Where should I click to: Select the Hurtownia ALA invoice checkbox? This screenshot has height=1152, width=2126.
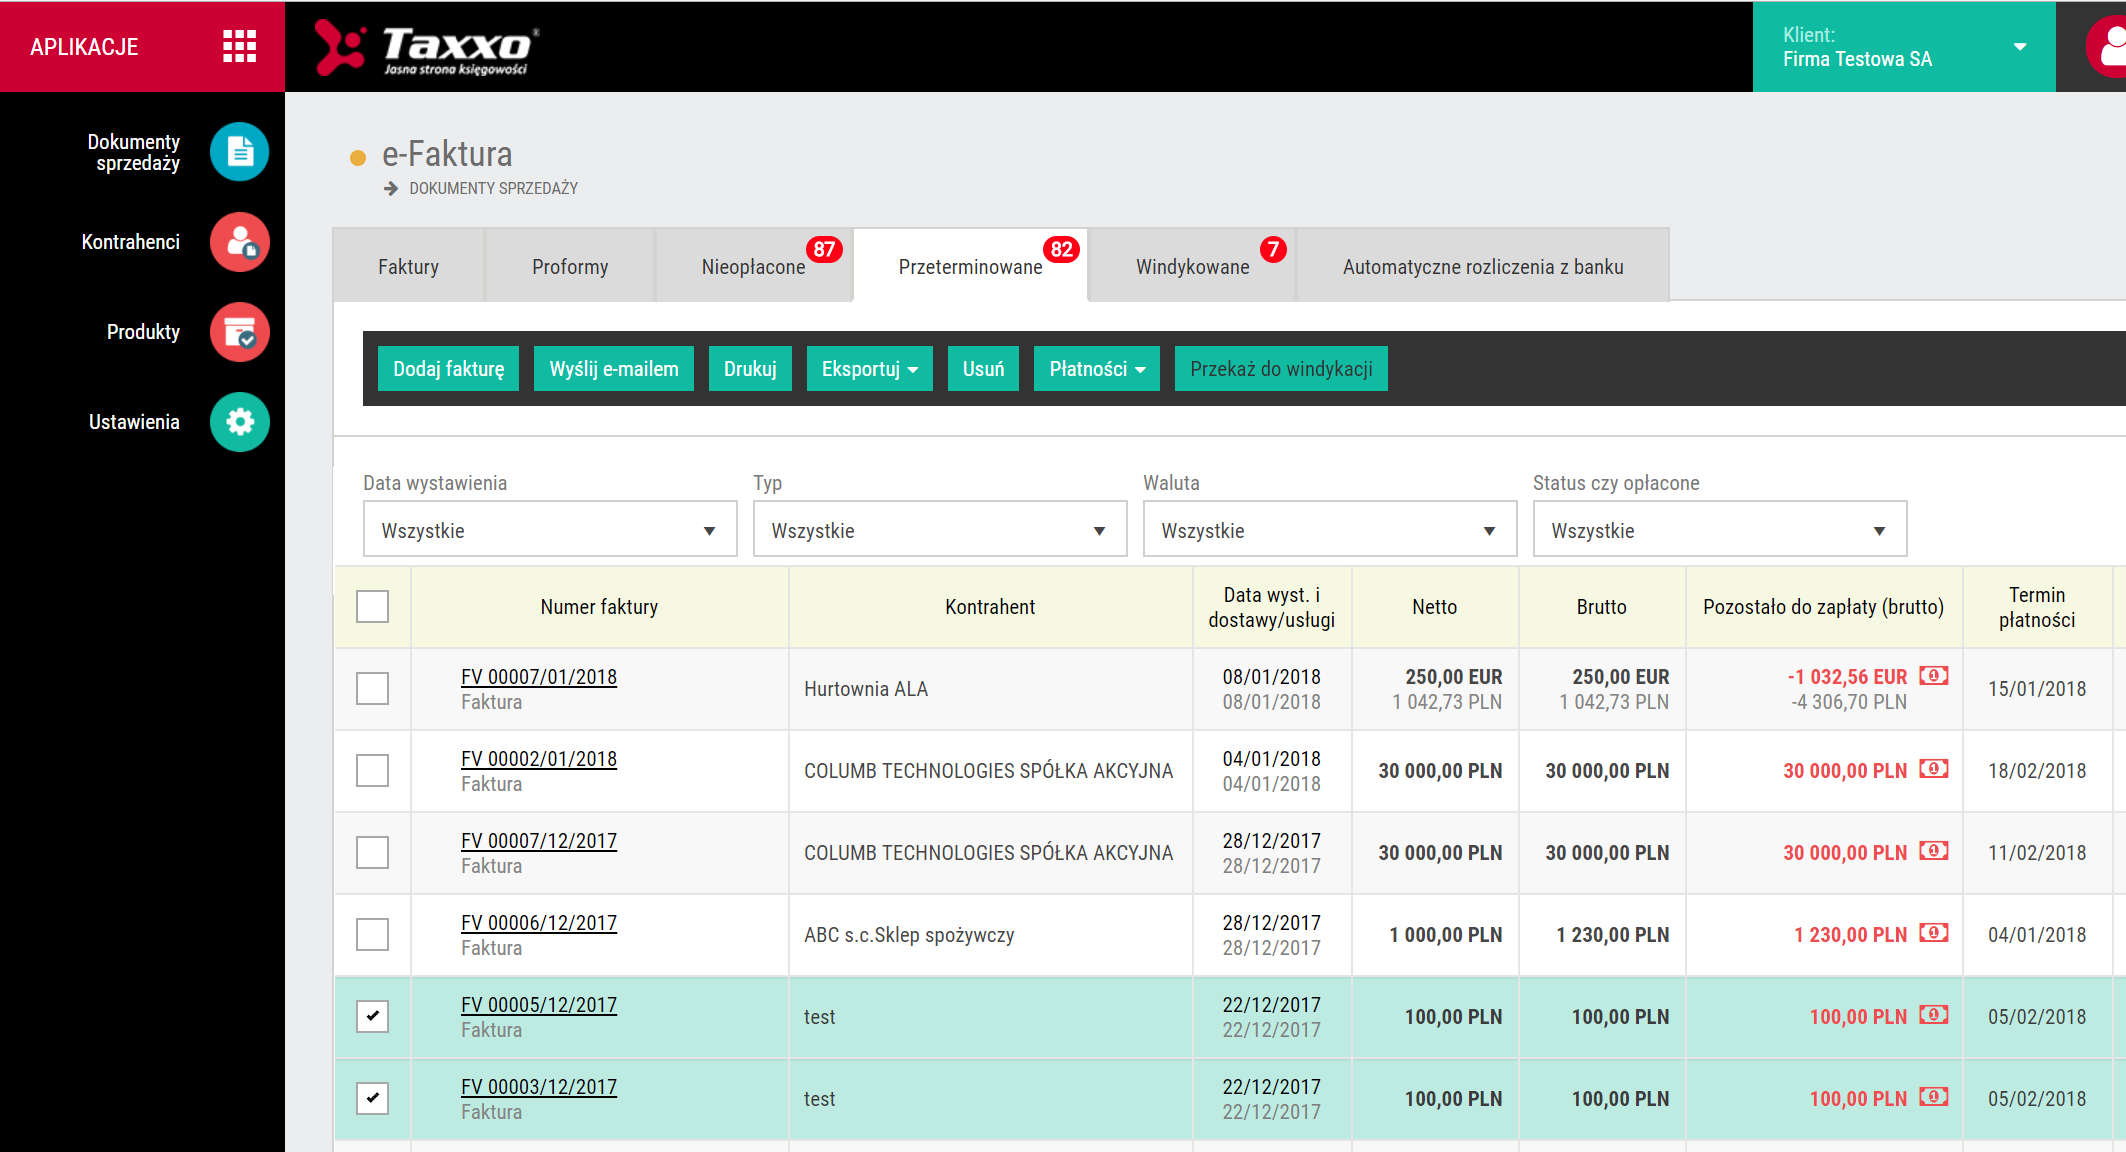point(372,688)
